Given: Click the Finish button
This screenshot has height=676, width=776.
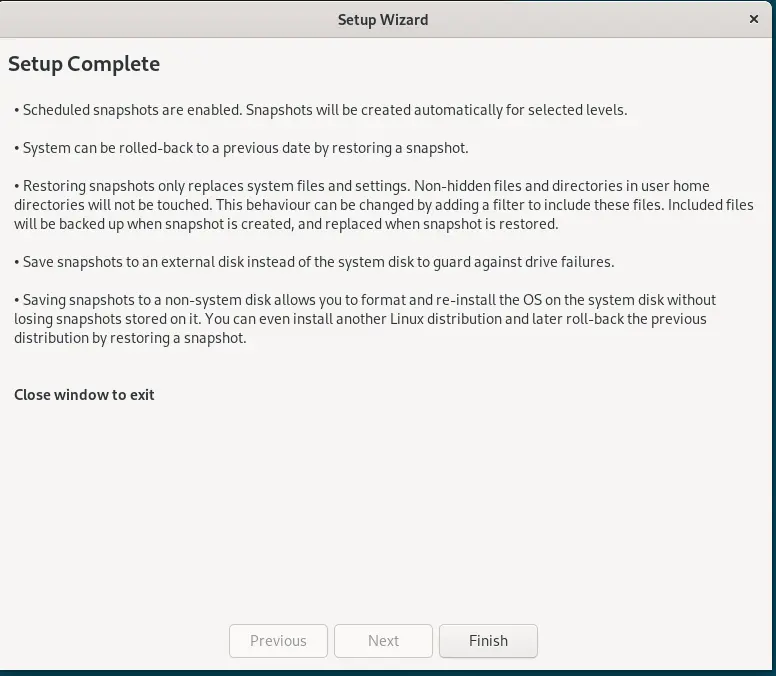Looking at the screenshot, I should (488, 641).
